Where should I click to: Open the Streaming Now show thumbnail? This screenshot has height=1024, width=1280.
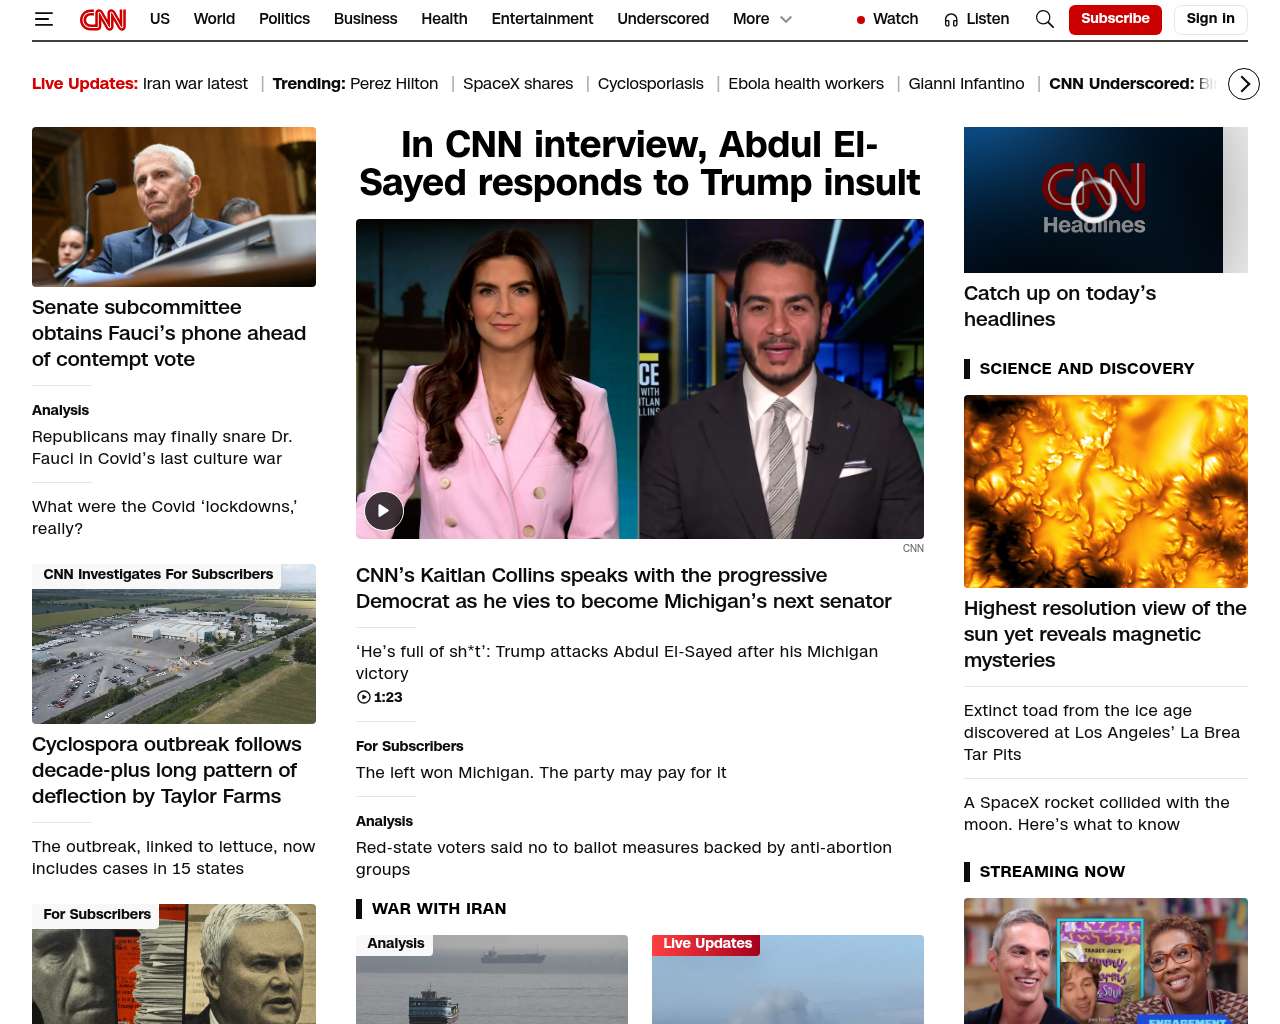point(1106,961)
